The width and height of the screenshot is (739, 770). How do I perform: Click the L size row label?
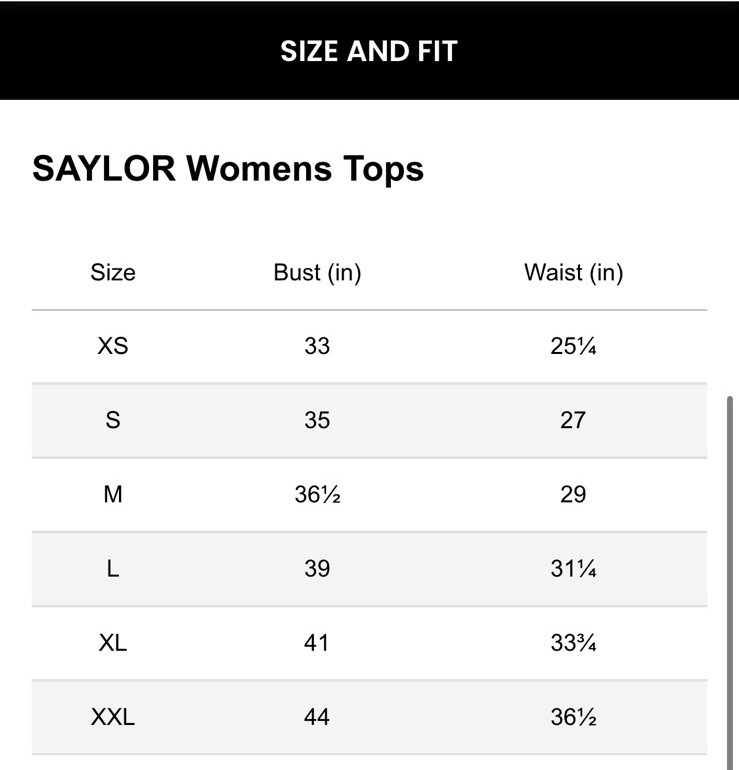(x=113, y=568)
